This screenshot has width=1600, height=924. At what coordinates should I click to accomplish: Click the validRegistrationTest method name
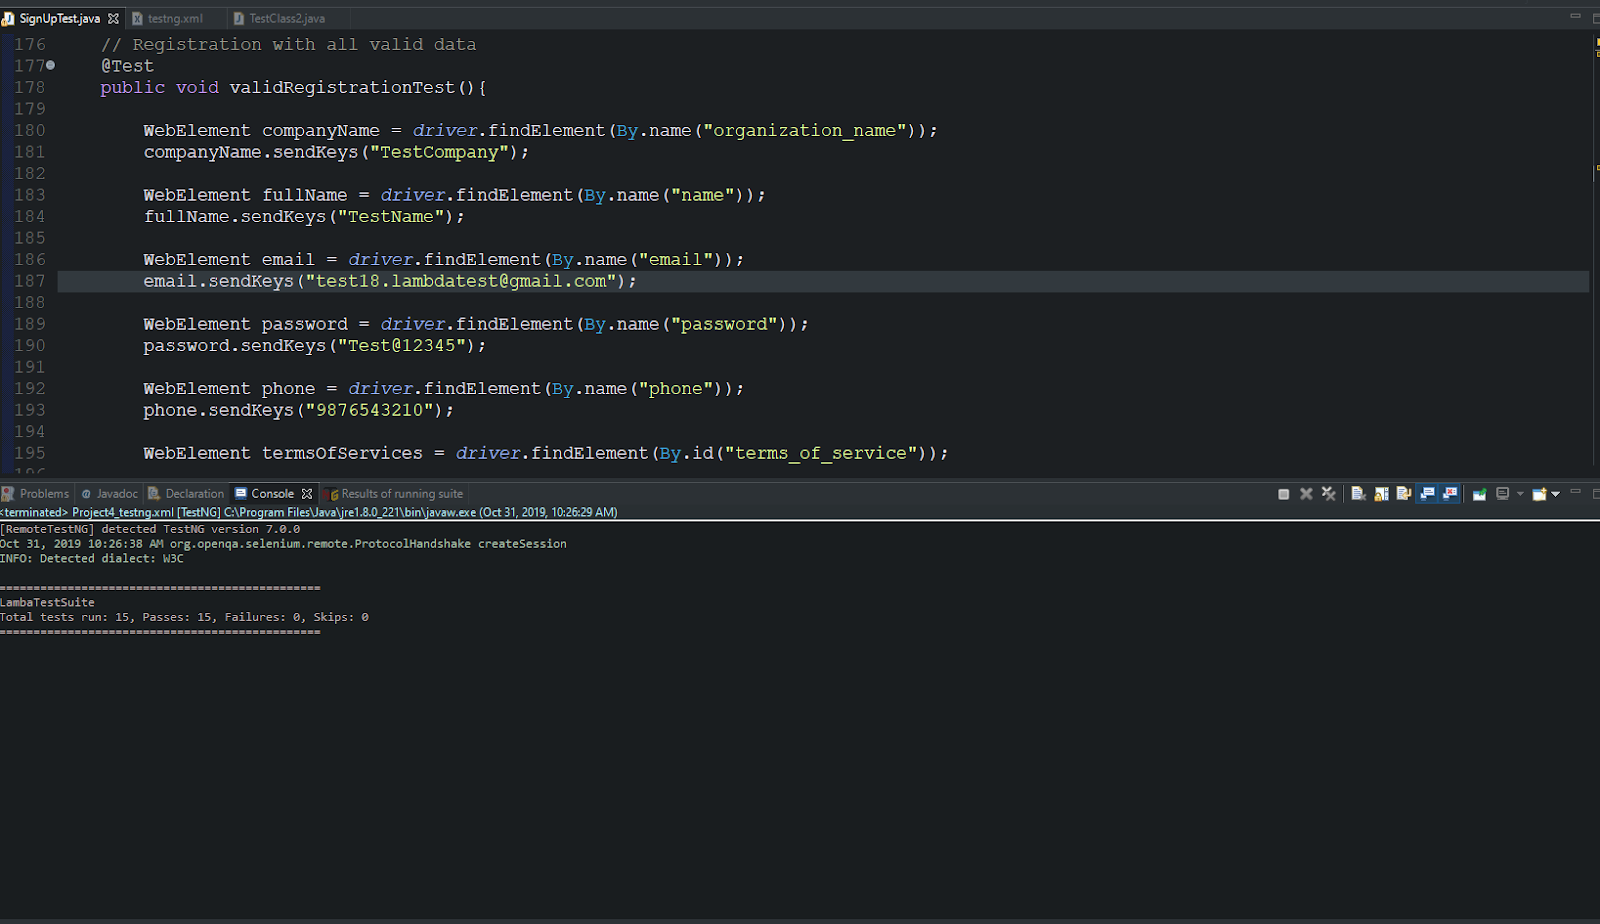click(342, 87)
